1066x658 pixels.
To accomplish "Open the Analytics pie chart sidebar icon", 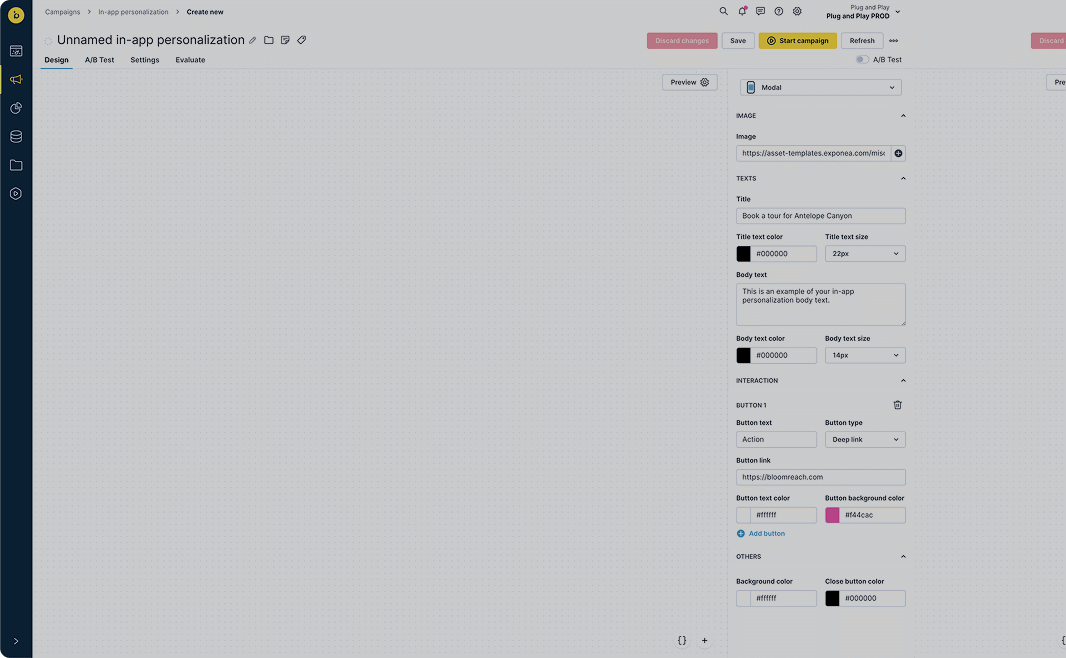I will click(16, 108).
